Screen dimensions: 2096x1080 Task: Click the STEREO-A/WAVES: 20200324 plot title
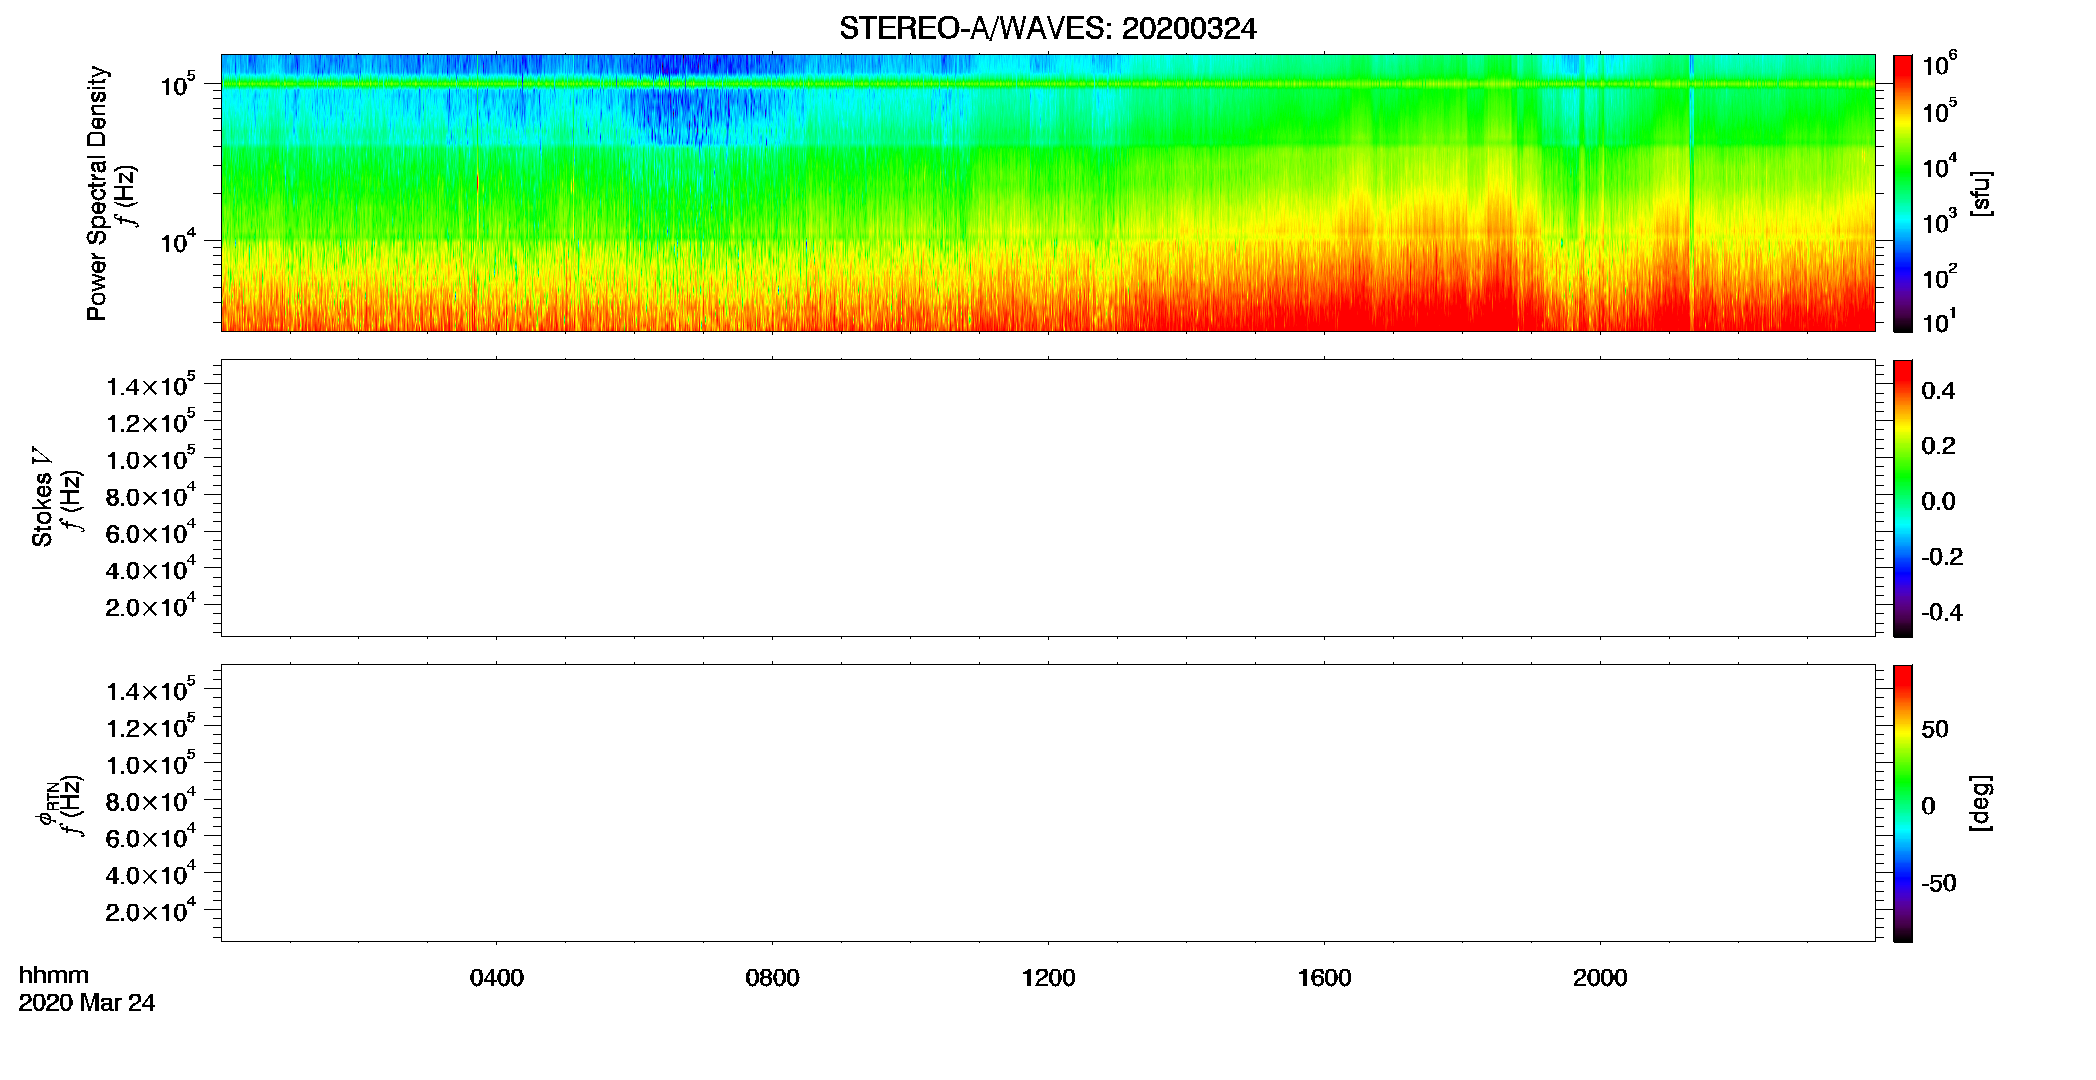point(1047,29)
